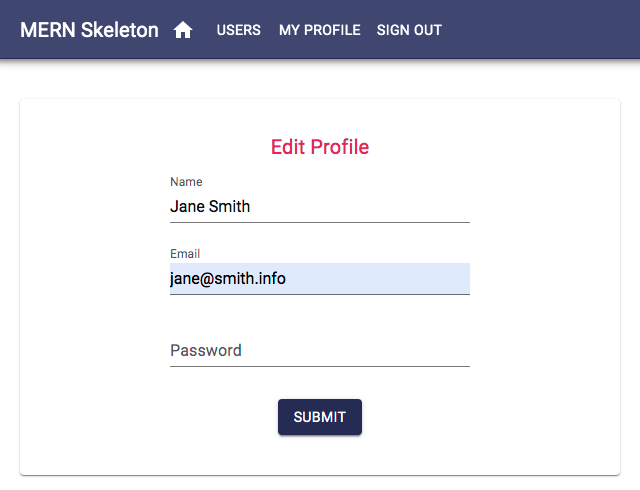The height and width of the screenshot is (490, 640).
Task: Click the MERN Skeleton app title
Action: click(x=89, y=30)
